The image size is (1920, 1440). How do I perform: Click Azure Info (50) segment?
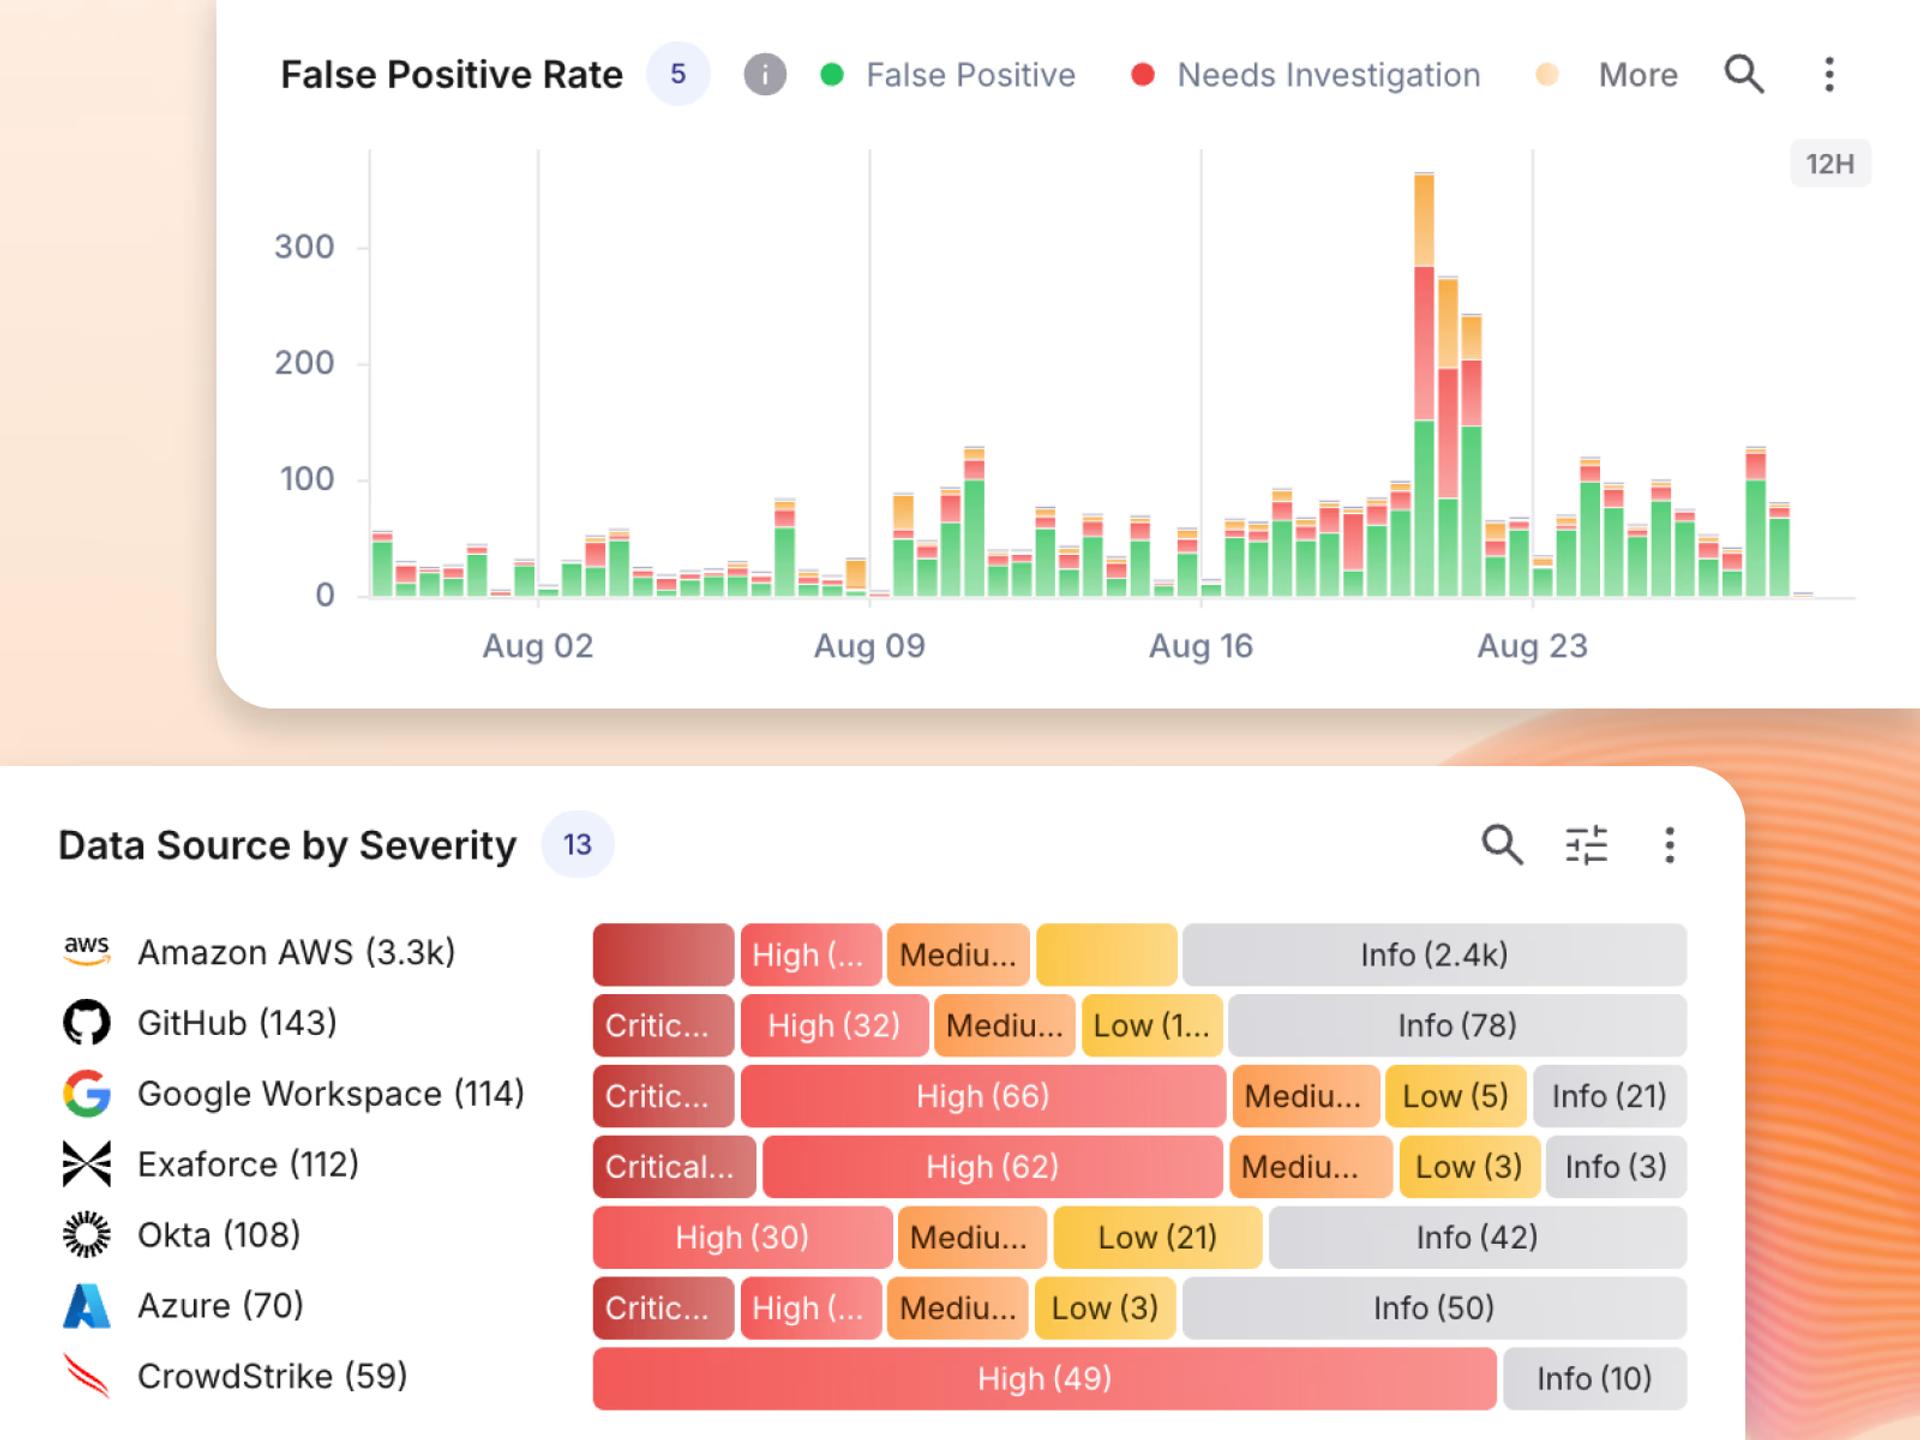pos(1434,1308)
